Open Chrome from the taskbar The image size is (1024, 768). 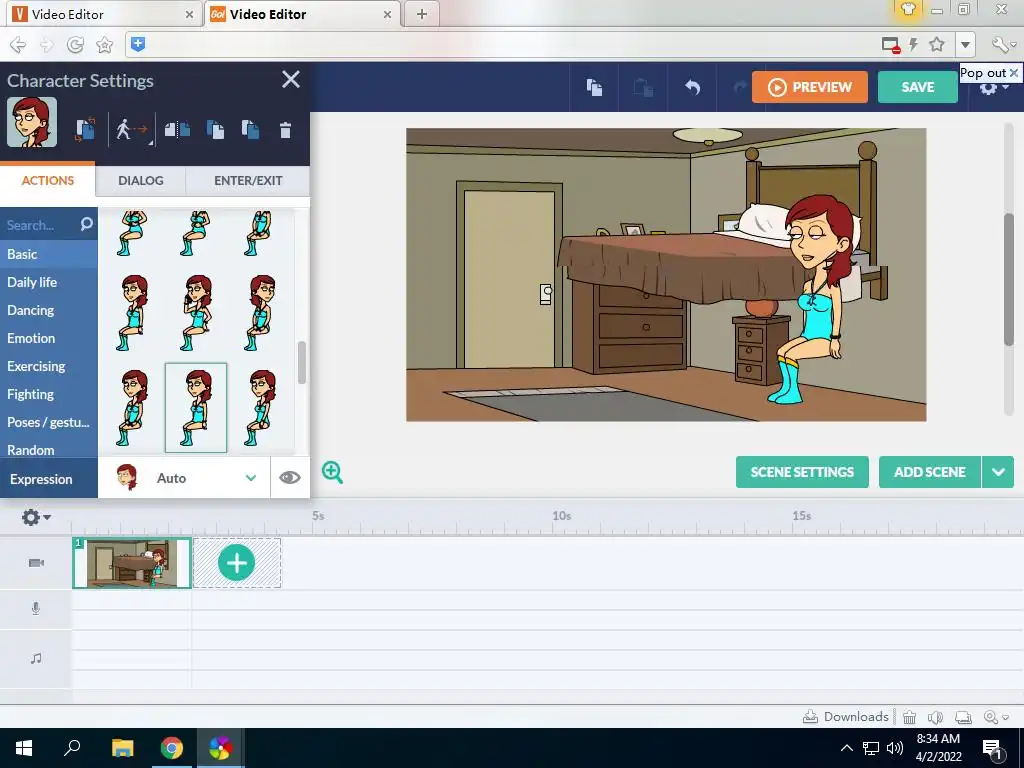coord(172,748)
